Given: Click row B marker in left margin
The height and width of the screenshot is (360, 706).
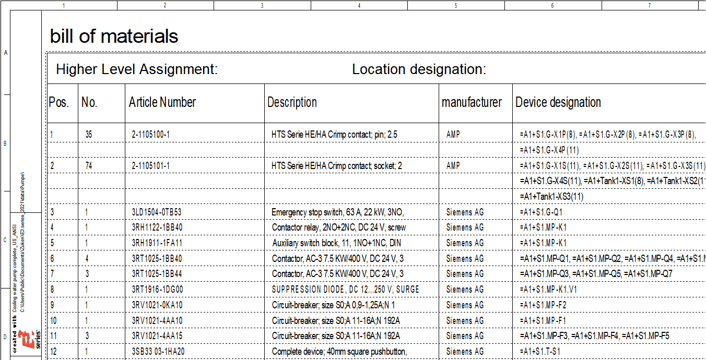Looking at the screenshot, I should point(5,144).
